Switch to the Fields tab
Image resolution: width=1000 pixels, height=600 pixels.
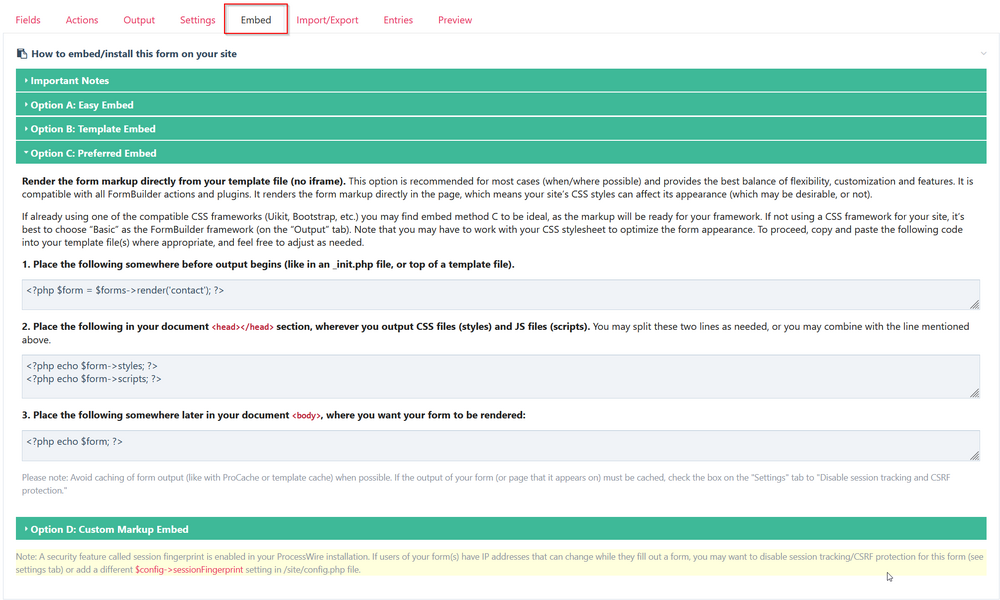tap(28, 19)
